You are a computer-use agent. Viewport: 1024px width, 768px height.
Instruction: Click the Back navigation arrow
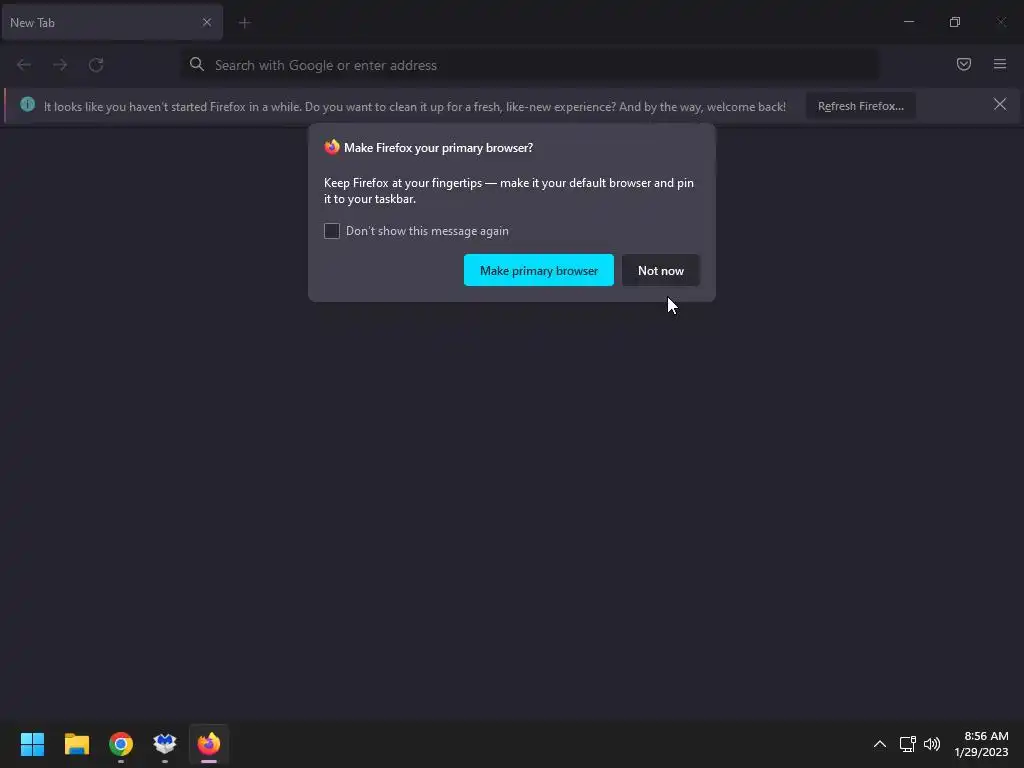24,65
